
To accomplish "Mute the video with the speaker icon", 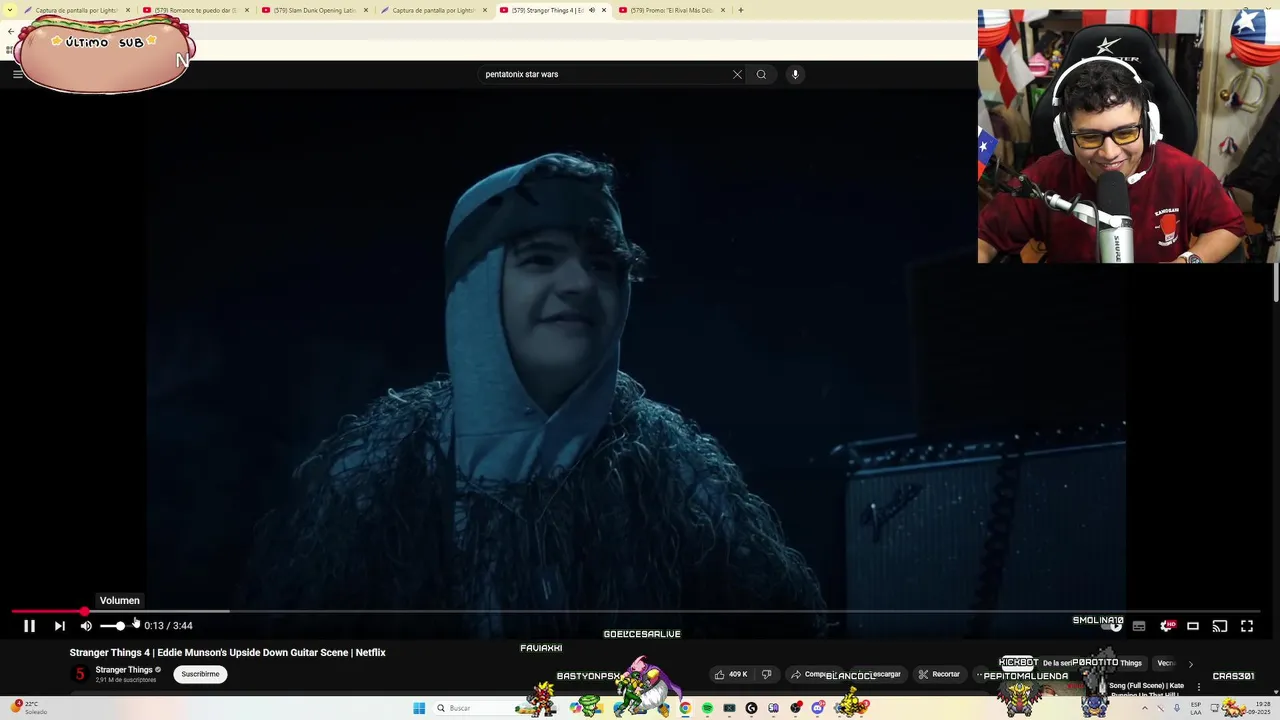I will coord(86,626).
